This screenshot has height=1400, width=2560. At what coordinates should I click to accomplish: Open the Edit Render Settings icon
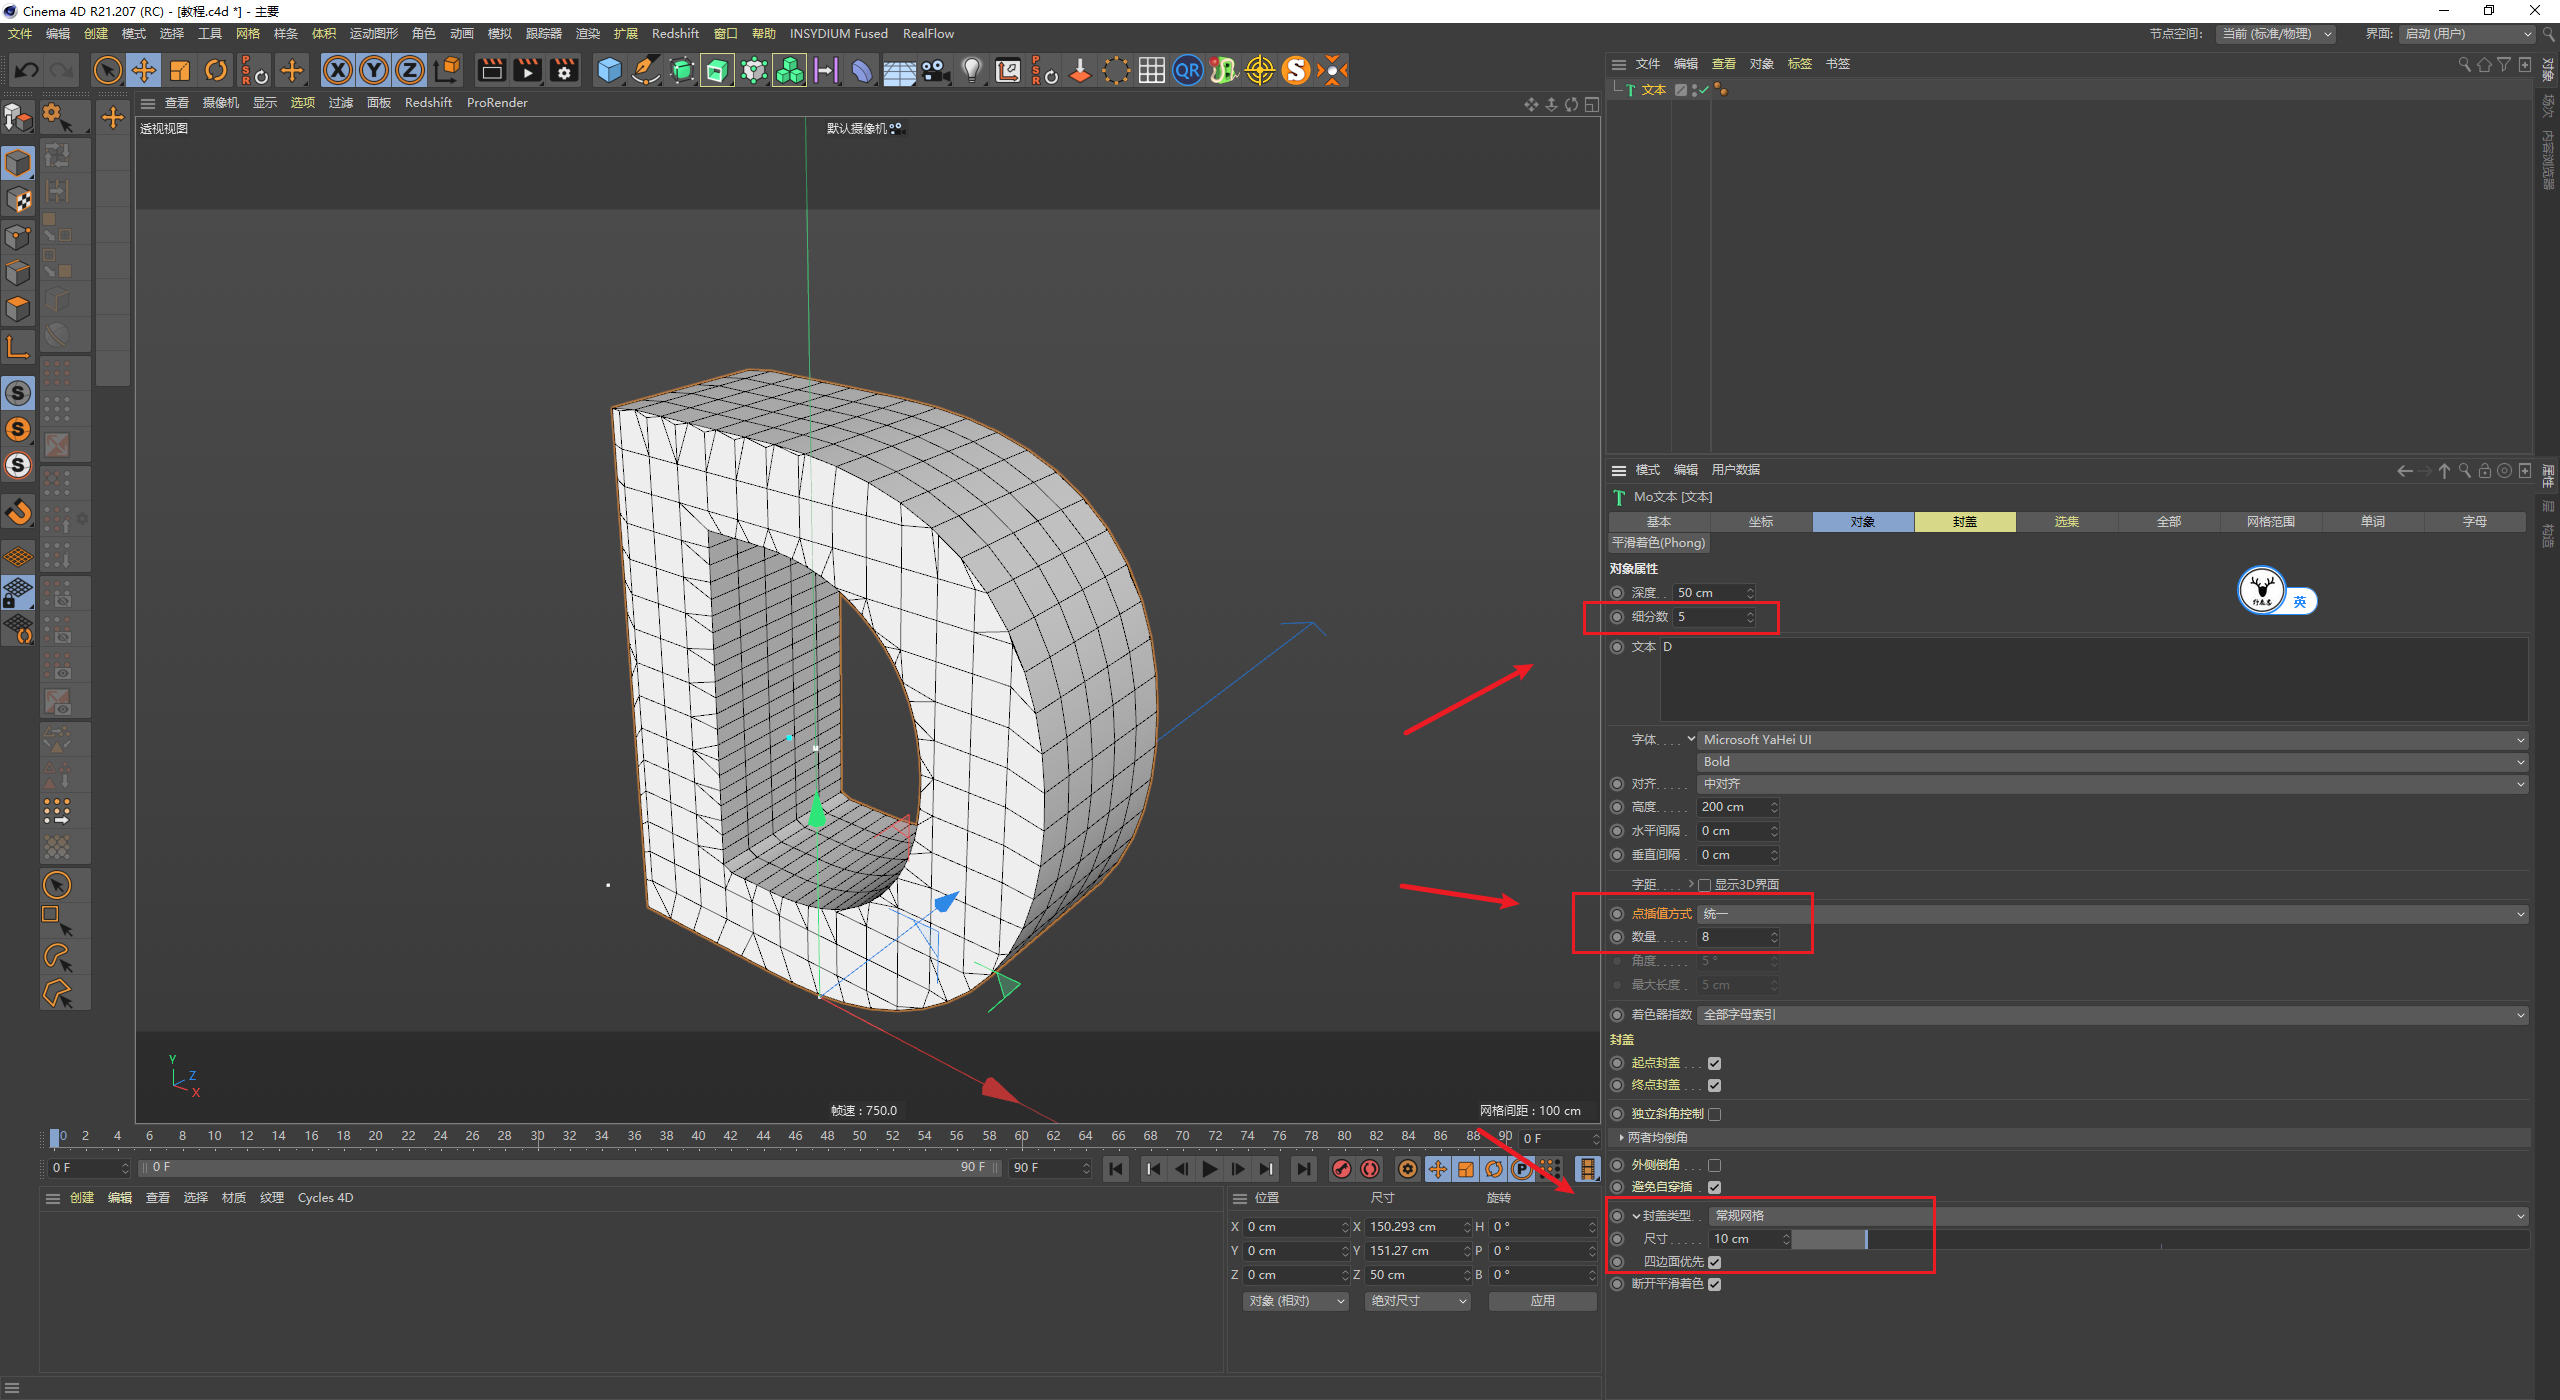coord(565,70)
